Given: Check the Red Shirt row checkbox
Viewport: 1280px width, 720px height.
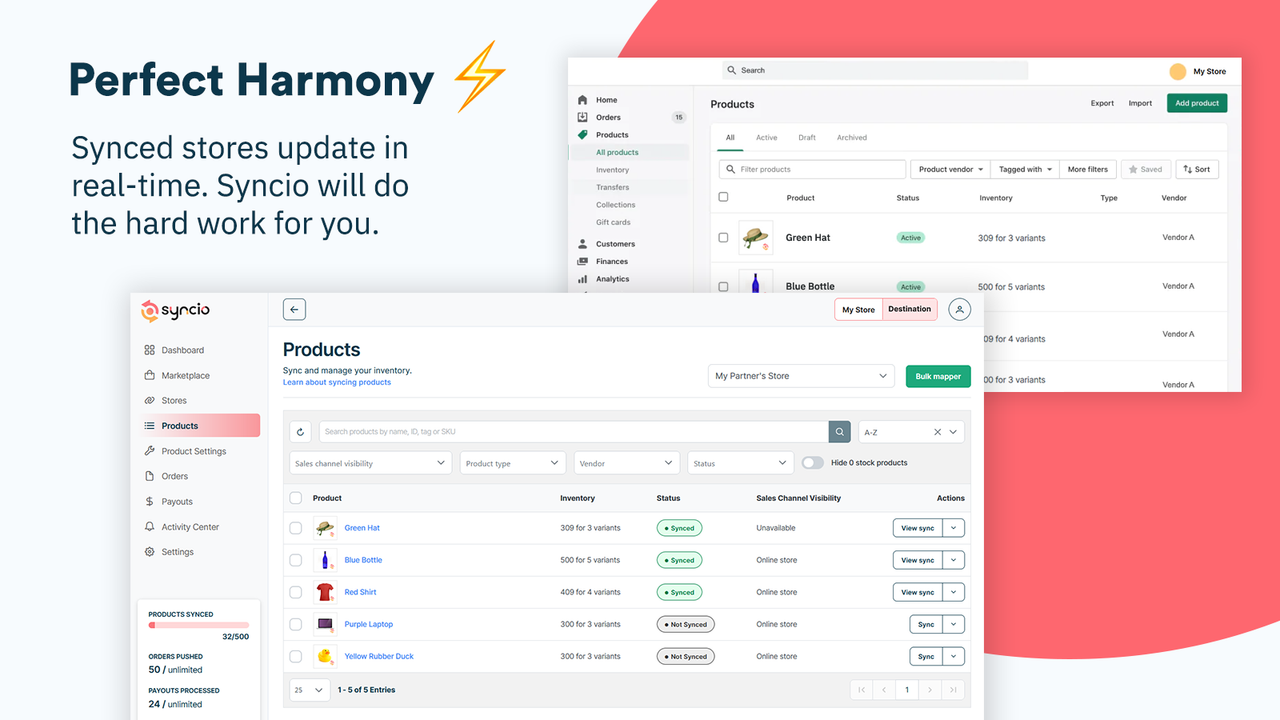Looking at the screenshot, I should click(296, 592).
